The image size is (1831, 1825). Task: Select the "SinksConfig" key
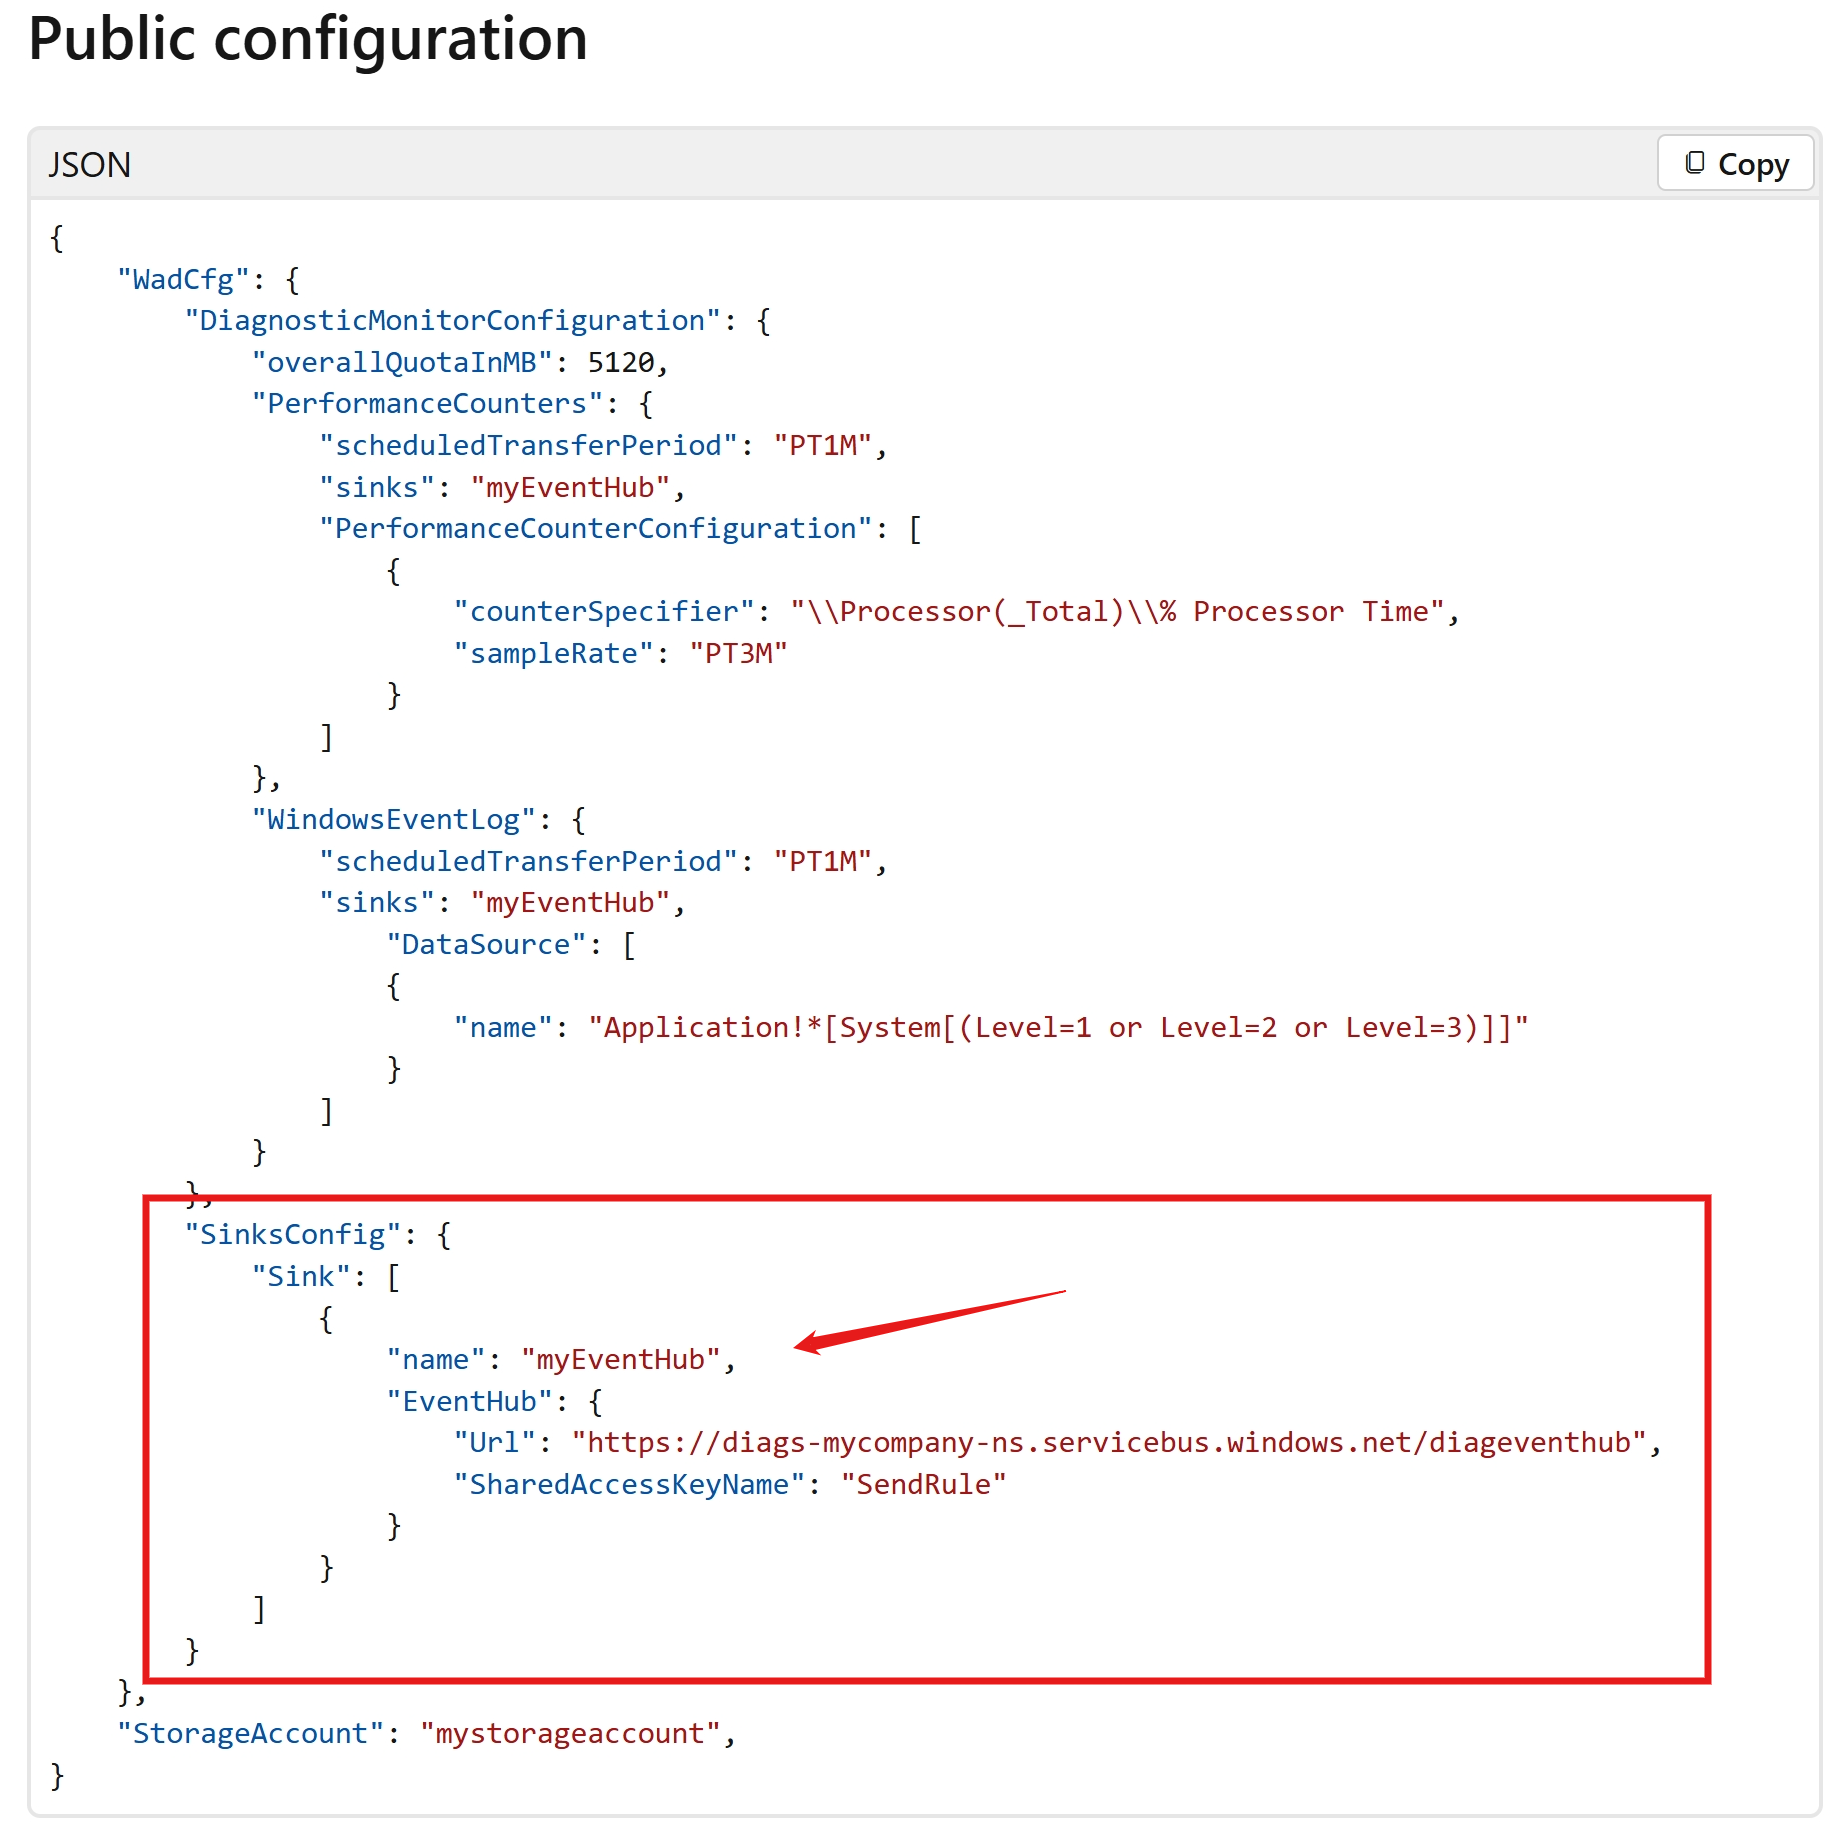(x=293, y=1235)
